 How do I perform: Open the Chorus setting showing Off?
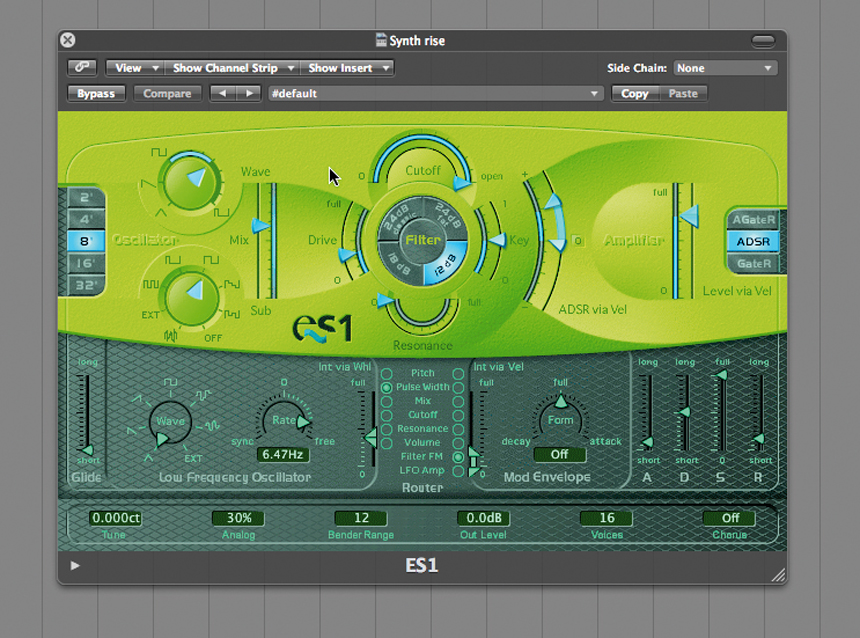(x=730, y=518)
